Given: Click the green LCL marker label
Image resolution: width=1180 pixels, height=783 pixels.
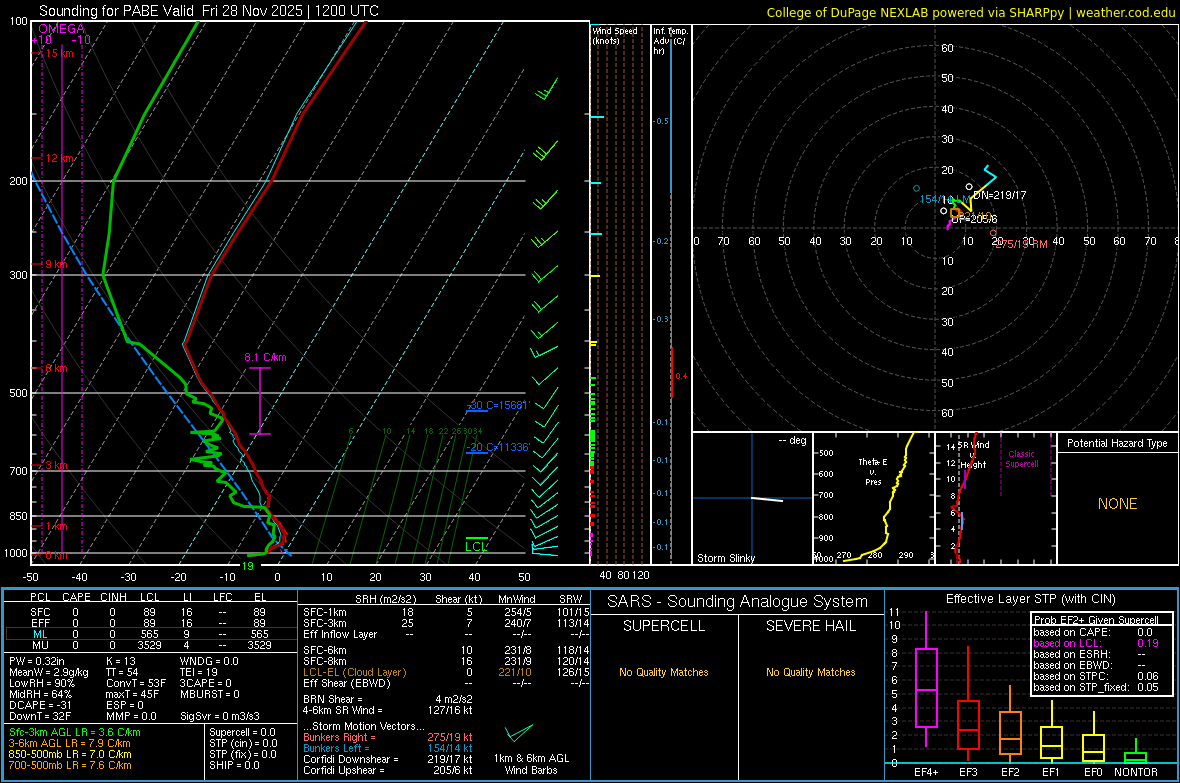Looking at the screenshot, I should (476, 547).
